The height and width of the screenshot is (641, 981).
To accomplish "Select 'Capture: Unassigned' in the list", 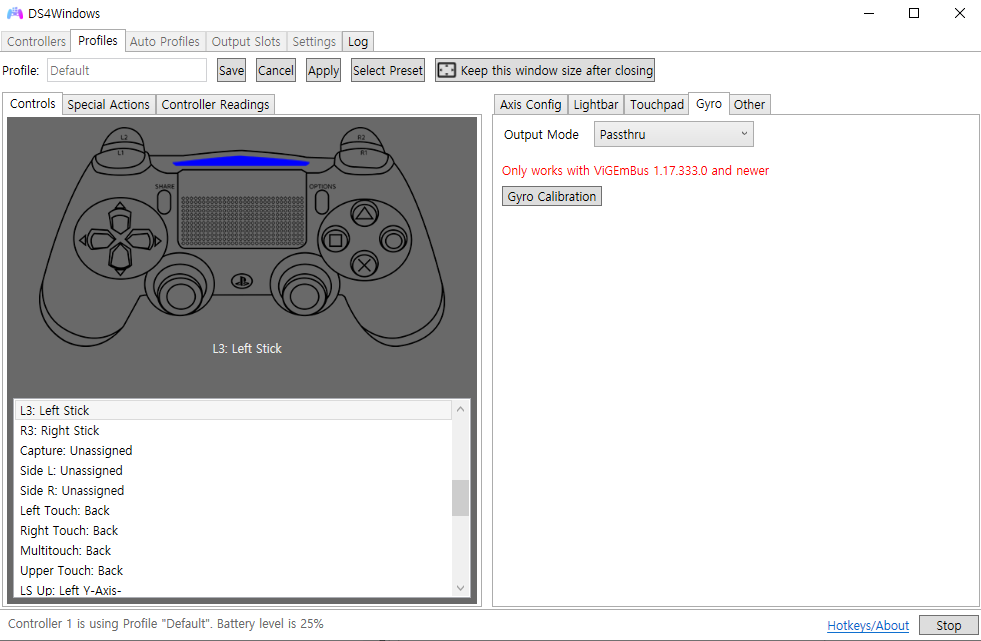I will click(233, 450).
